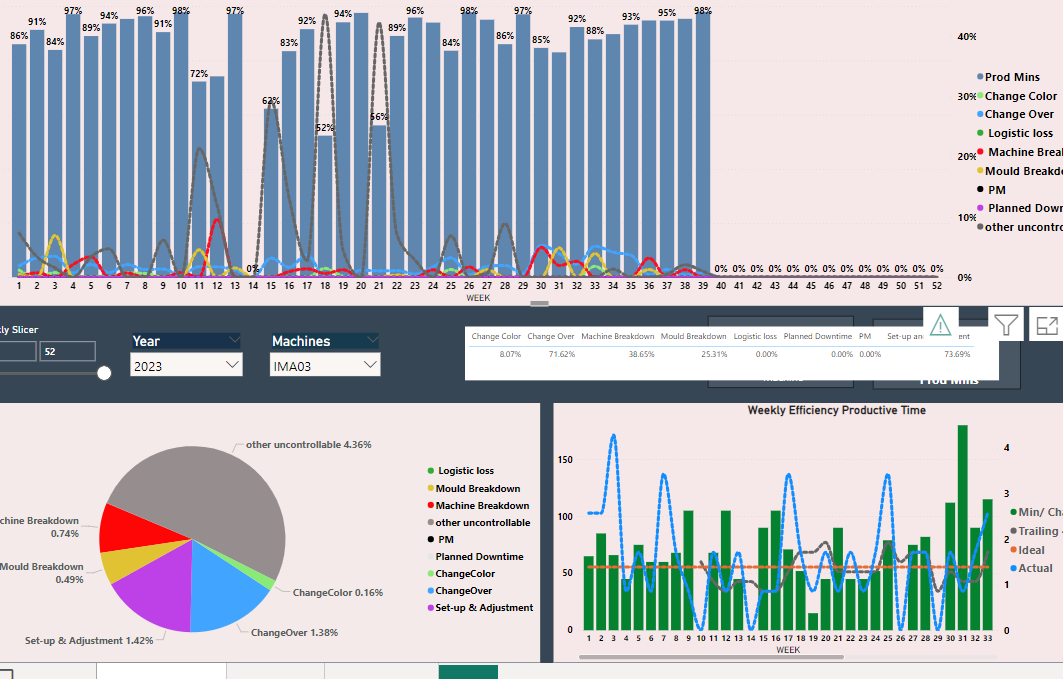
Task: Click the Logistic loss column header in table
Action: click(x=755, y=336)
